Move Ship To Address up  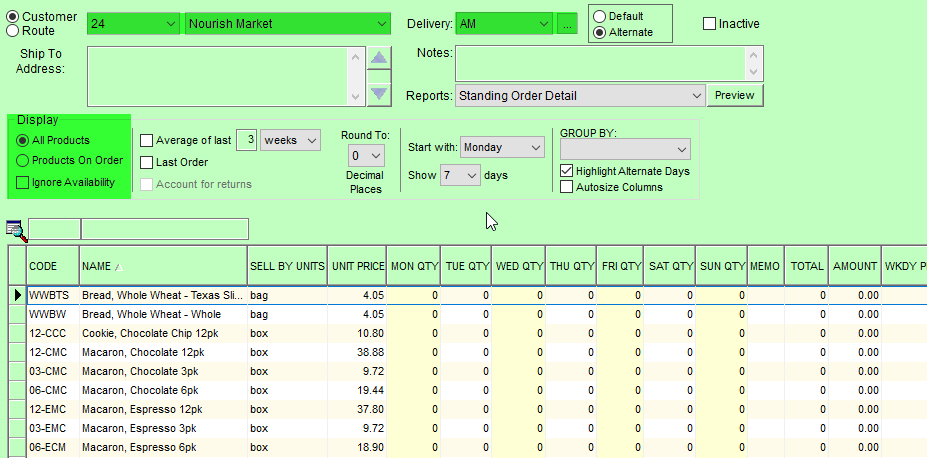[379, 58]
